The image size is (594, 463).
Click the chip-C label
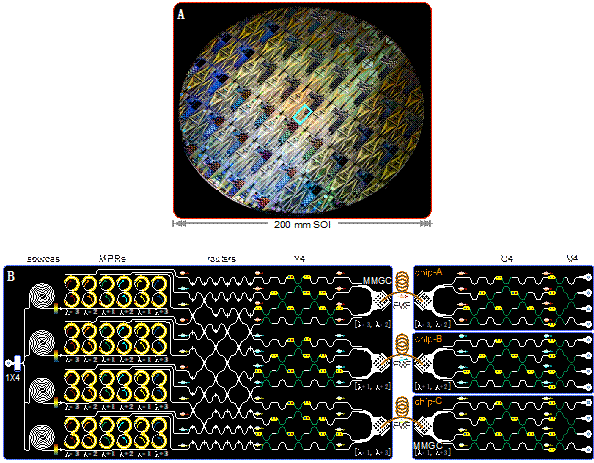[x=428, y=401]
